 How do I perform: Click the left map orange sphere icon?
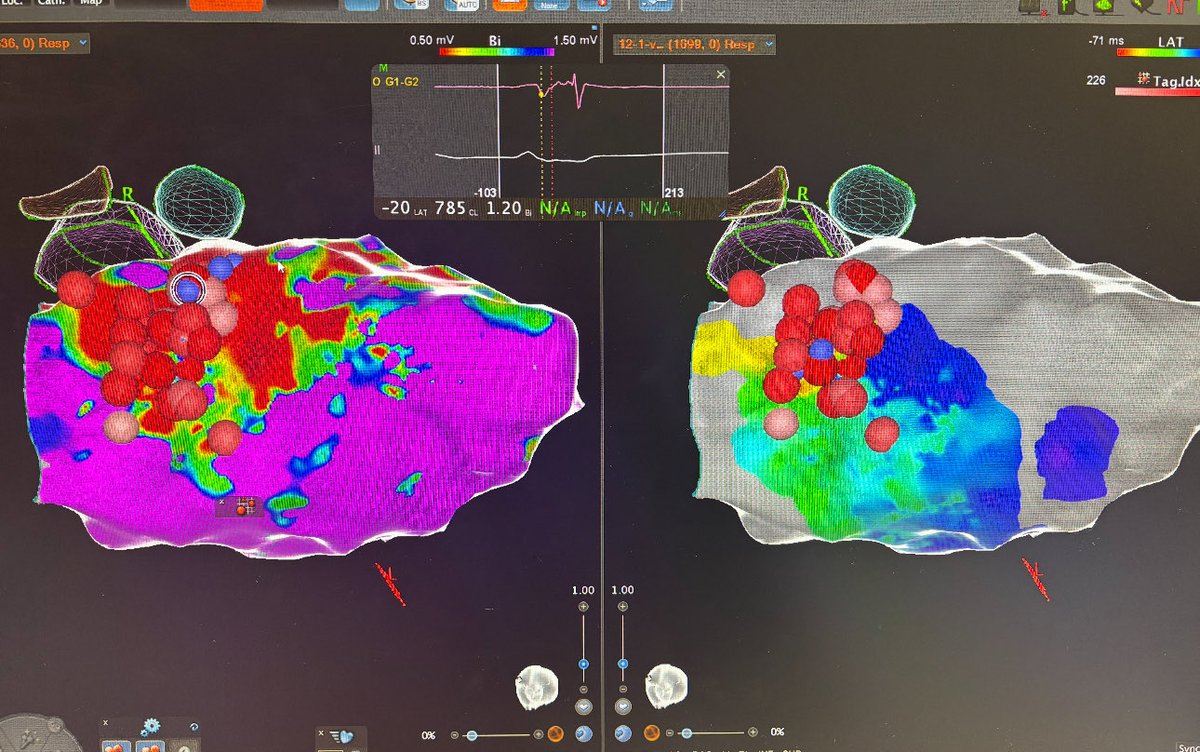click(x=554, y=734)
